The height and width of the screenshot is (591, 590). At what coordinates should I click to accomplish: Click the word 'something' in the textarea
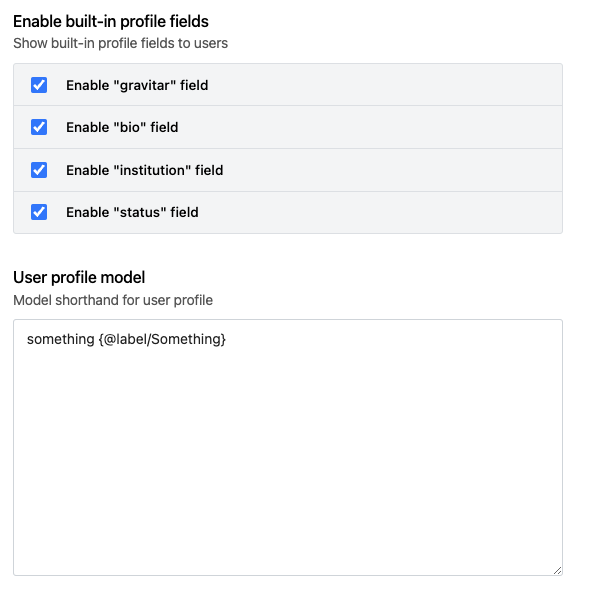pyautogui.click(x=61, y=339)
